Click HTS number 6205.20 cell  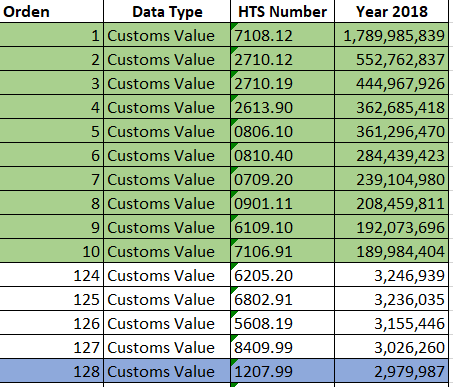[282, 275]
